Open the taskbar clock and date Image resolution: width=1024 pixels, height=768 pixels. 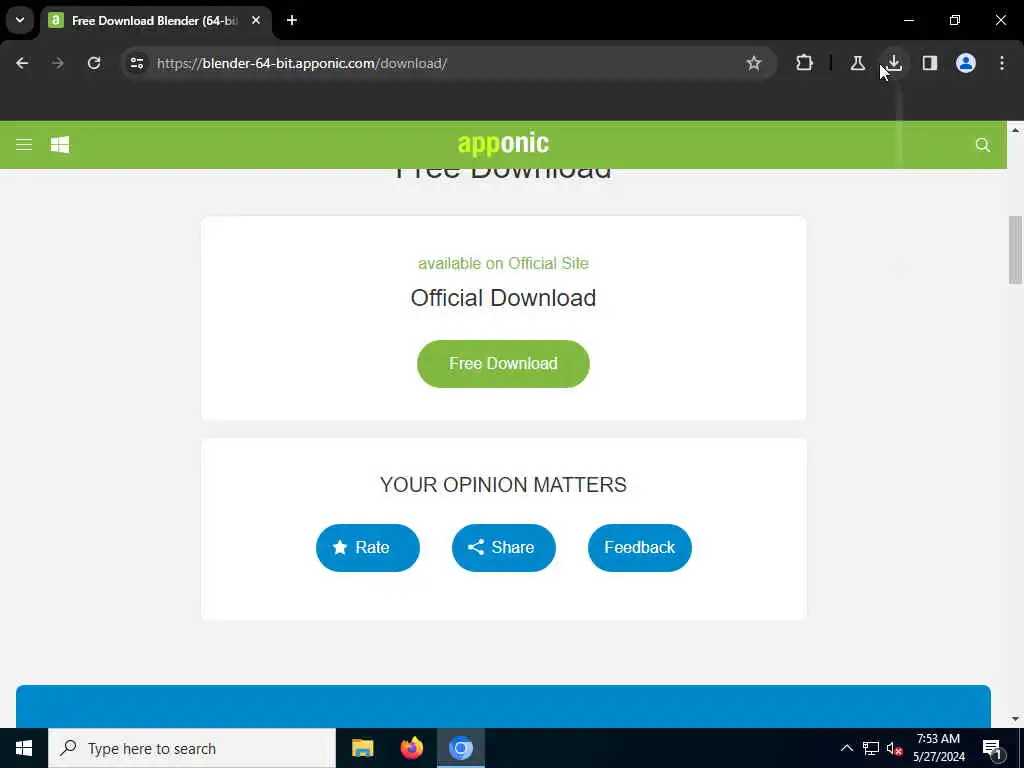[938, 748]
